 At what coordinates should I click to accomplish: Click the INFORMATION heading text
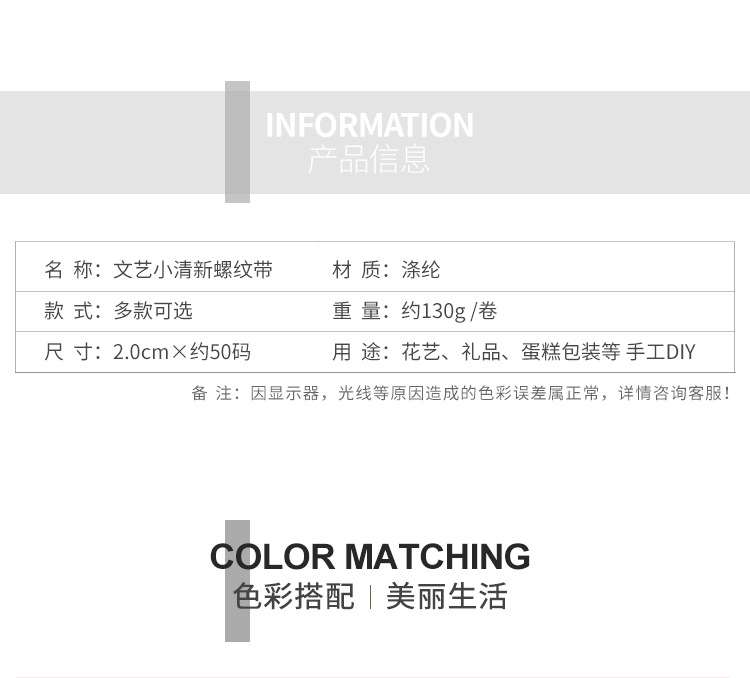coord(369,125)
